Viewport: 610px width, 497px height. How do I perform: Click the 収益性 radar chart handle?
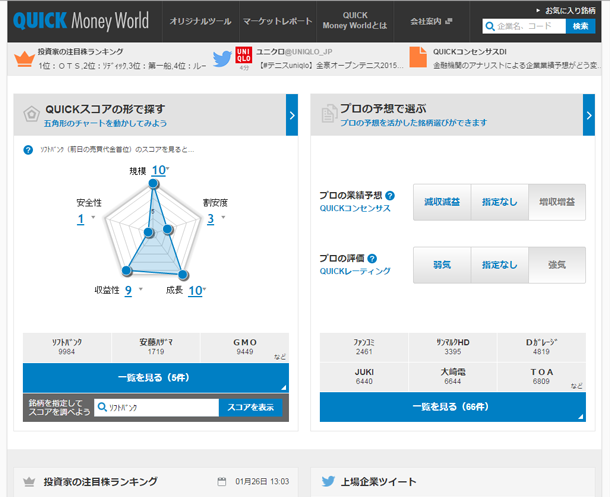126,270
